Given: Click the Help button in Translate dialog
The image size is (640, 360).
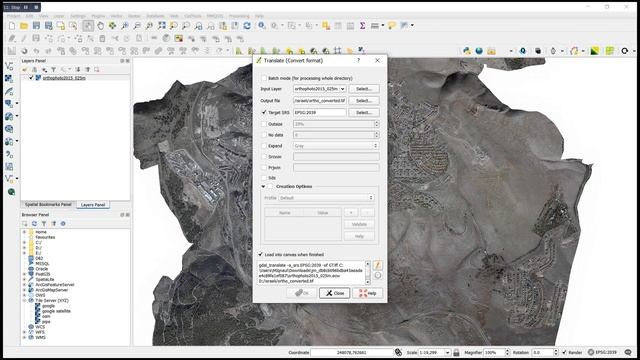Looking at the screenshot, I should (368, 293).
